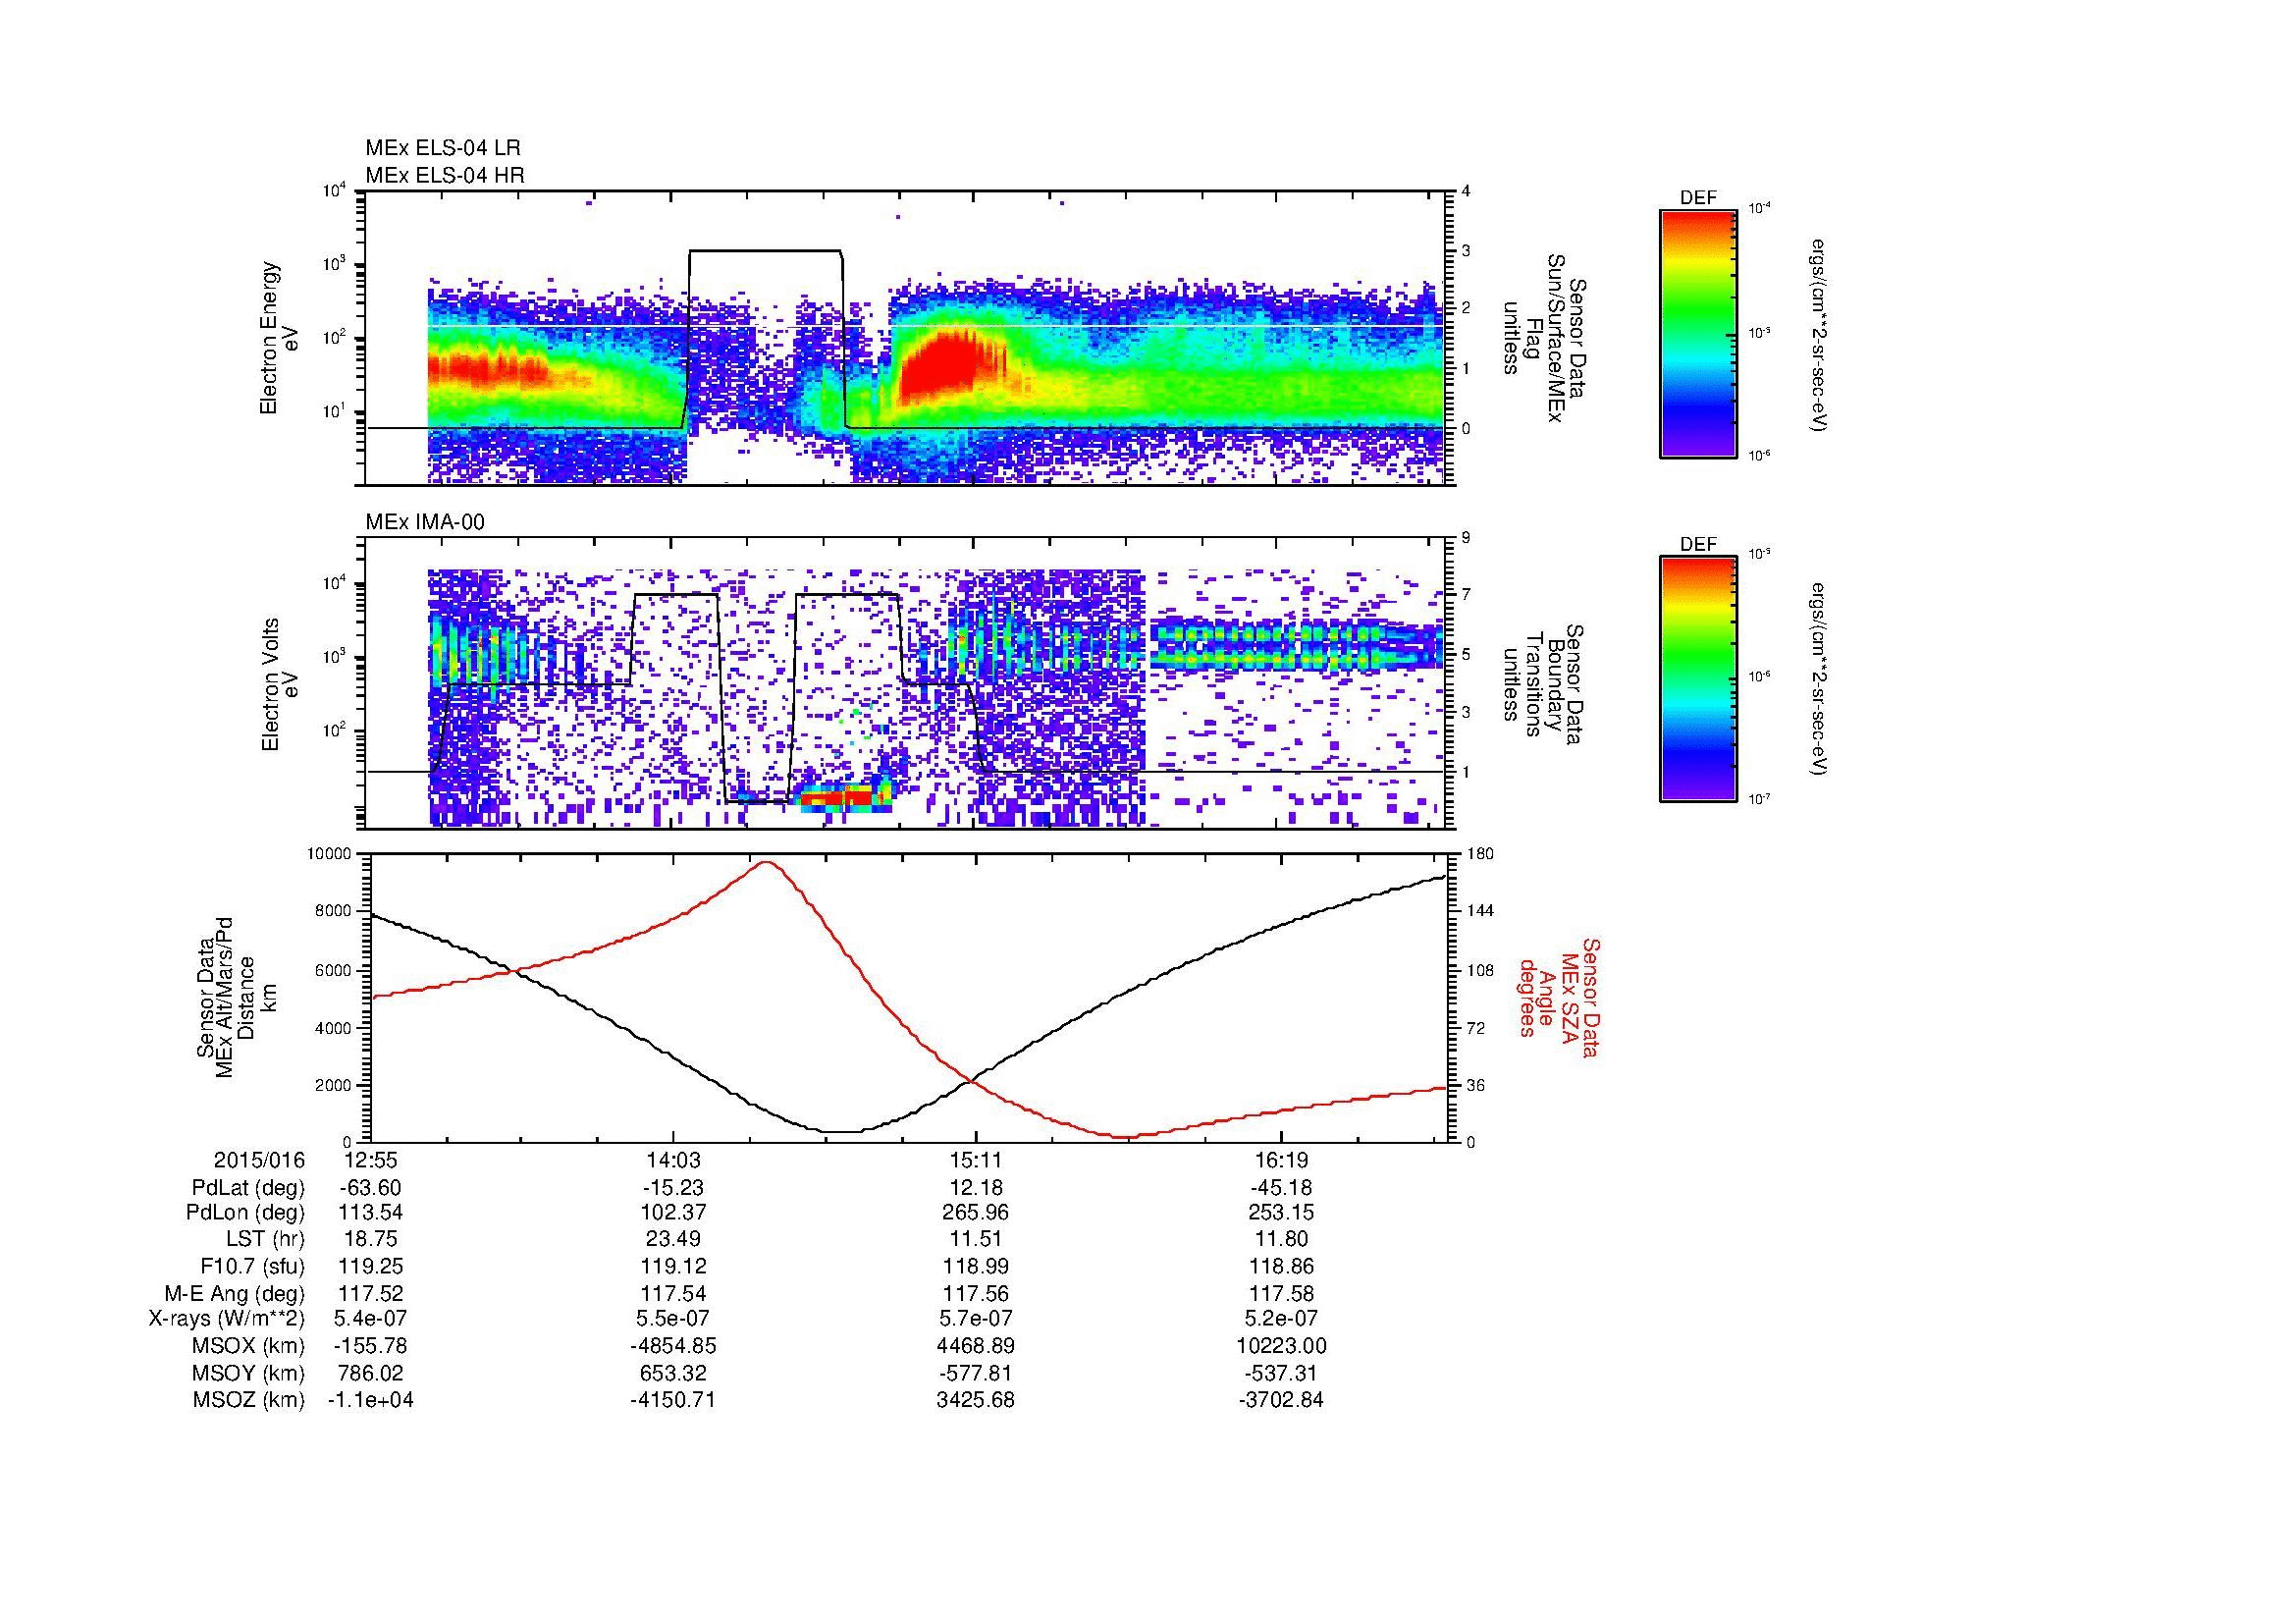
Task: Click the 'MEx IMA-00' panel title
Action: tap(425, 522)
